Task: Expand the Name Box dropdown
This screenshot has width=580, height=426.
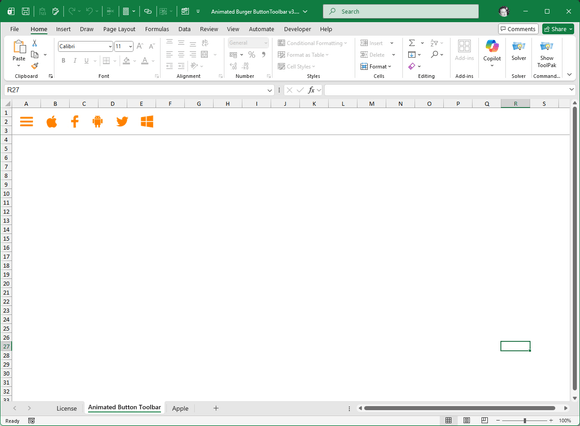Action: point(270,90)
